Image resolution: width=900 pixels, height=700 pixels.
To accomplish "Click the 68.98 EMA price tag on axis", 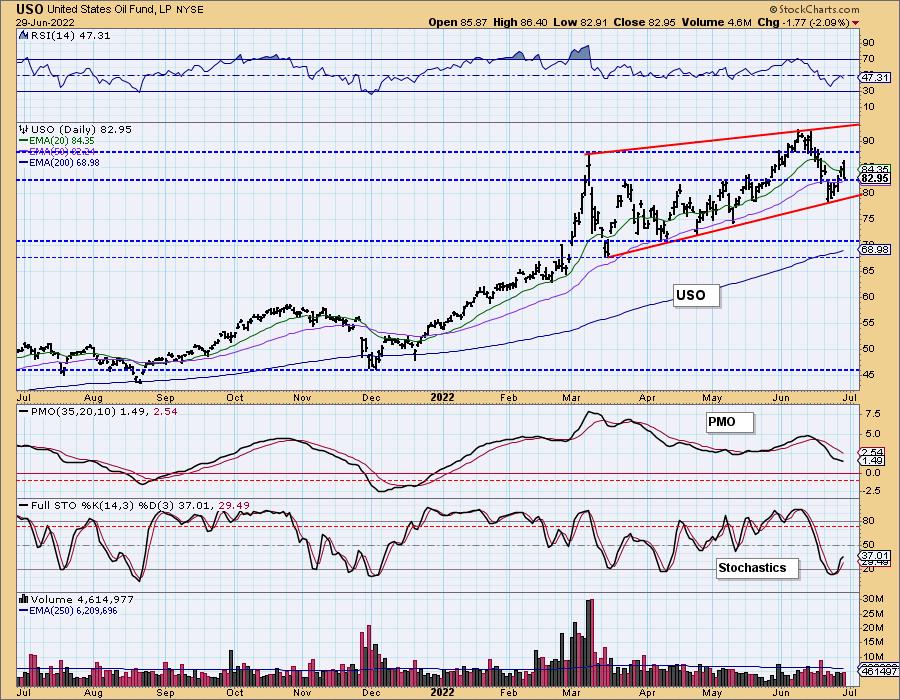I will pos(875,250).
